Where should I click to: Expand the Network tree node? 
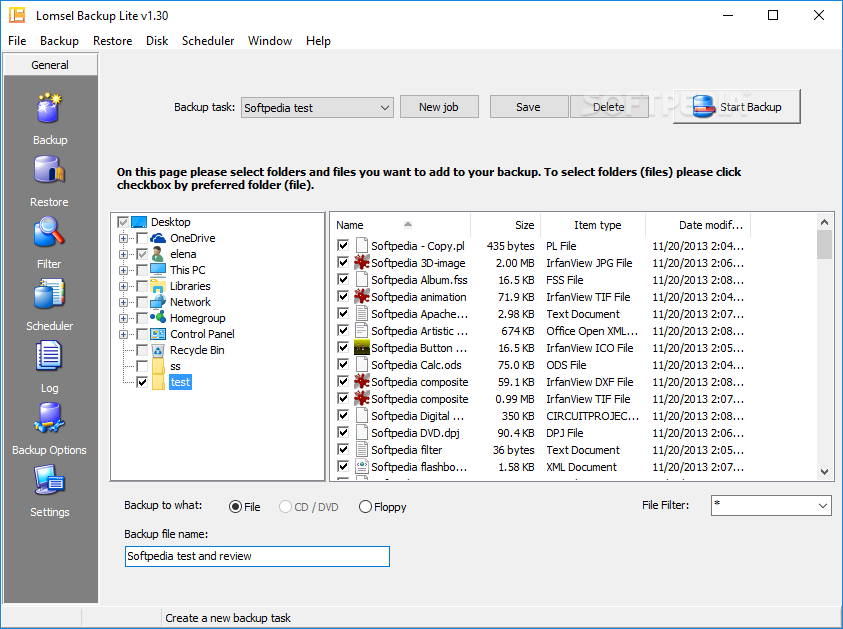123,302
